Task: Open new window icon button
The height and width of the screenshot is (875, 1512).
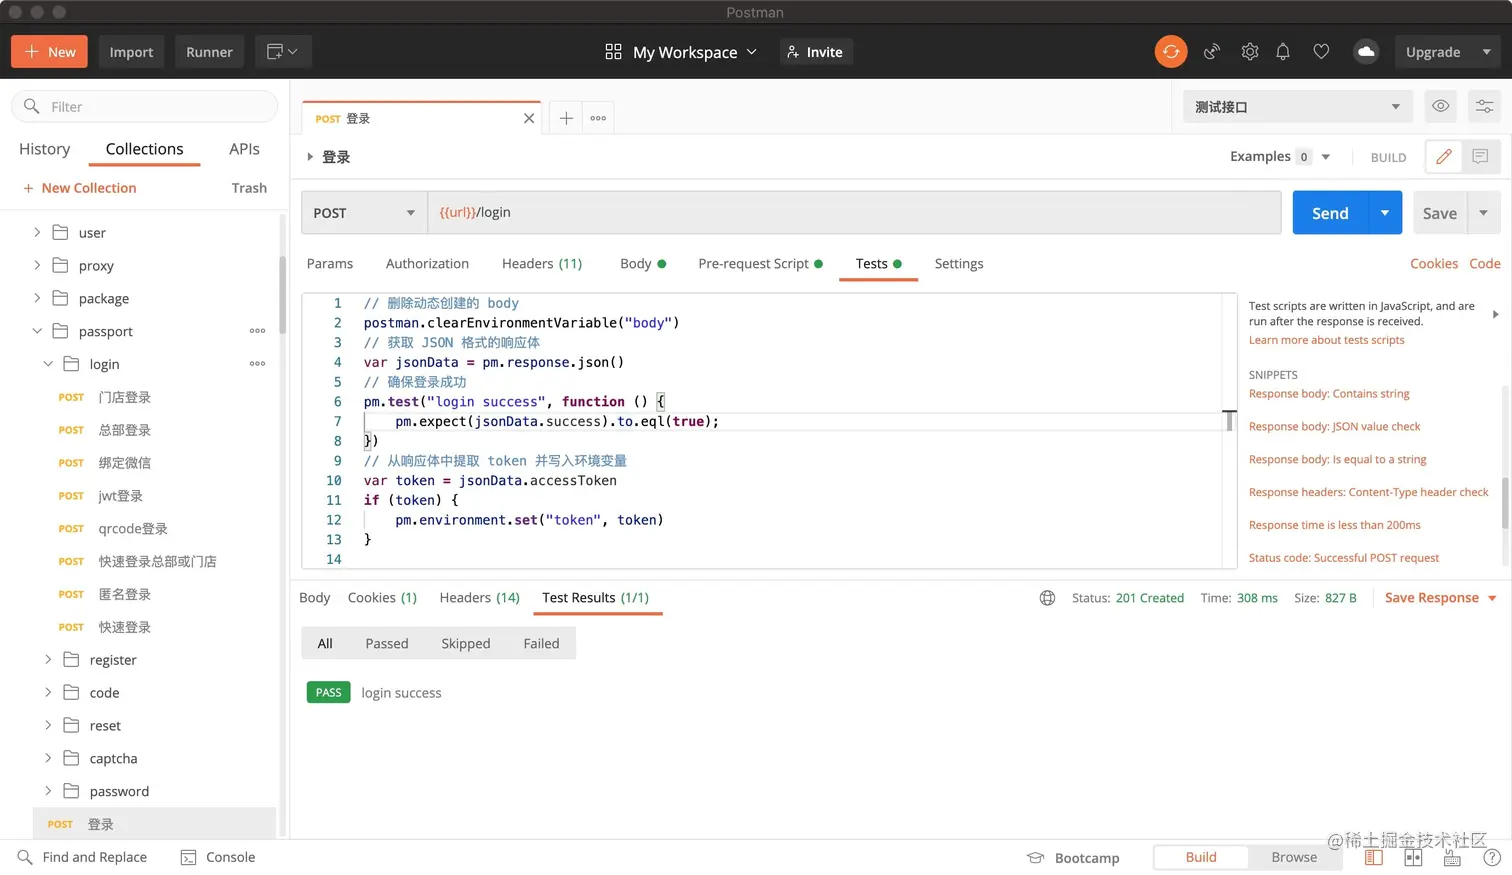Action: 283,52
